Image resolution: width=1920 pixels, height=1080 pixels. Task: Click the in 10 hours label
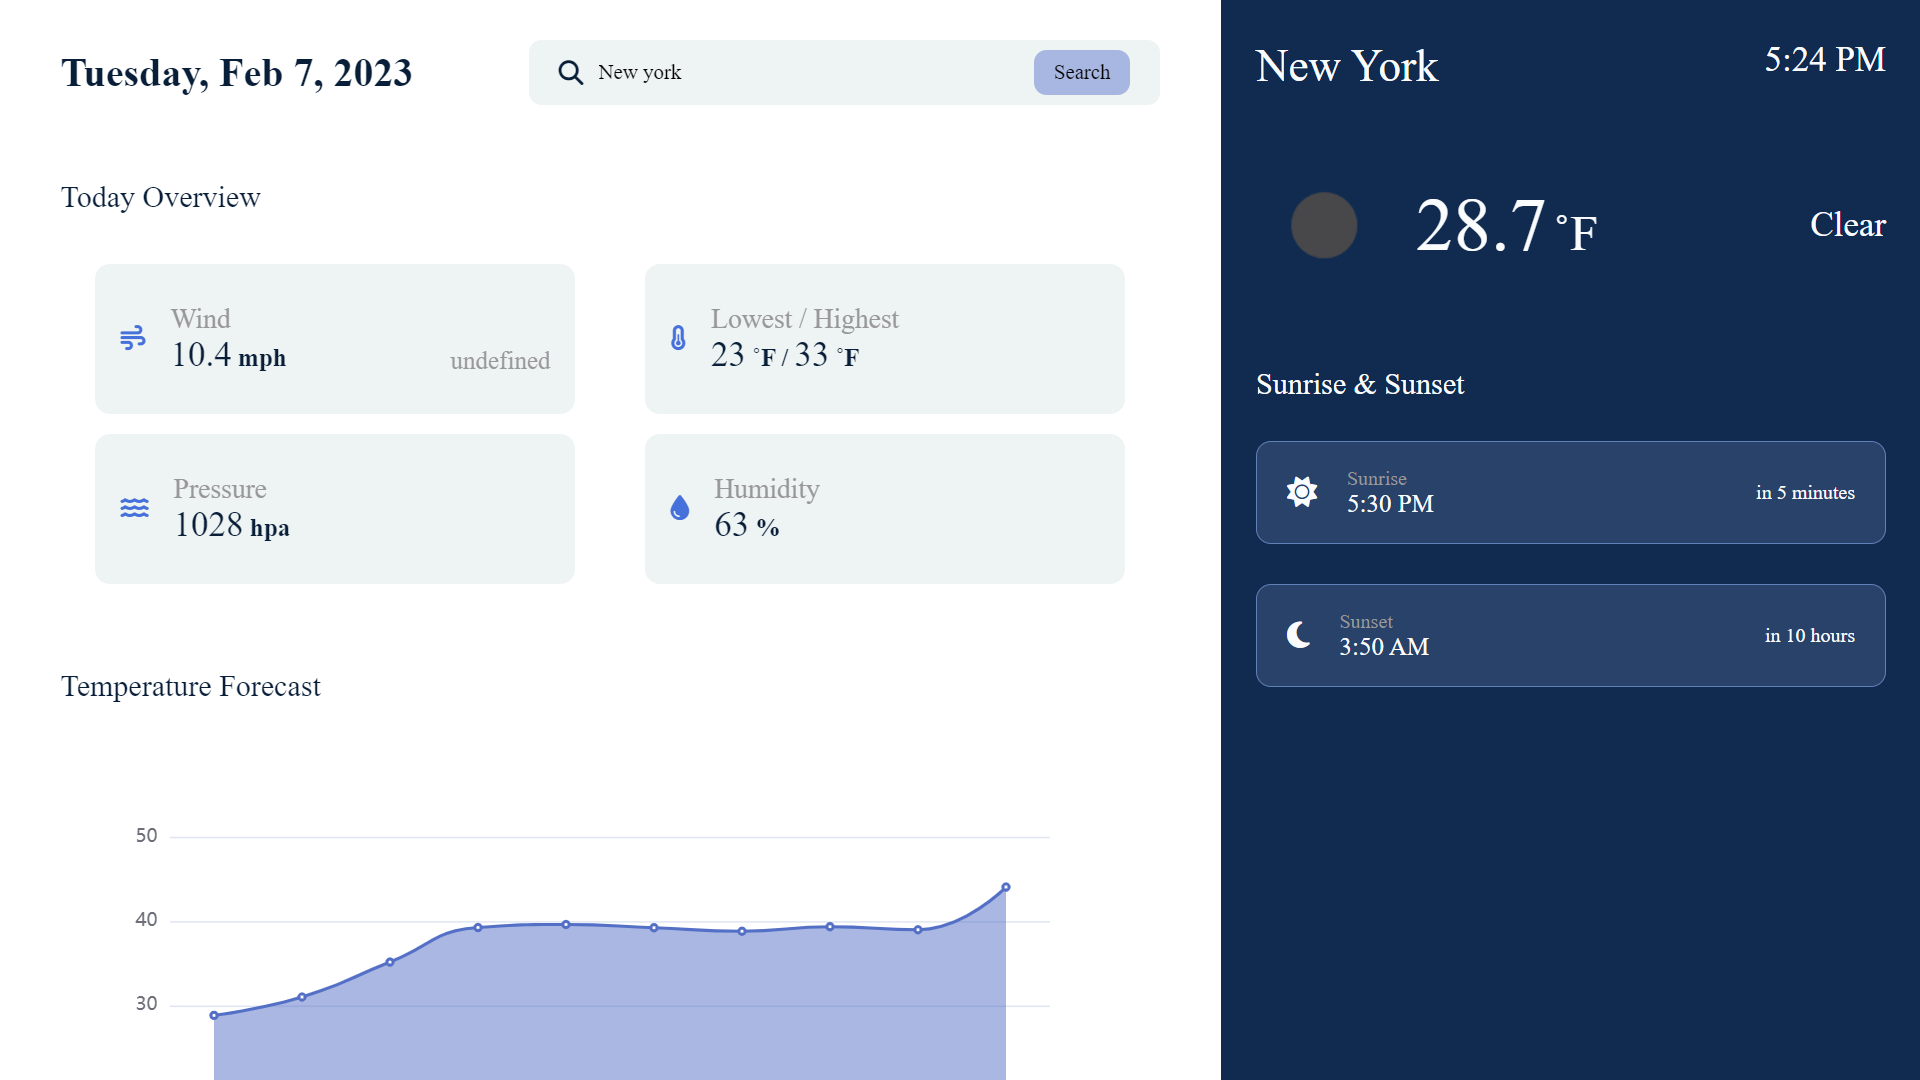pos(1809,636)
